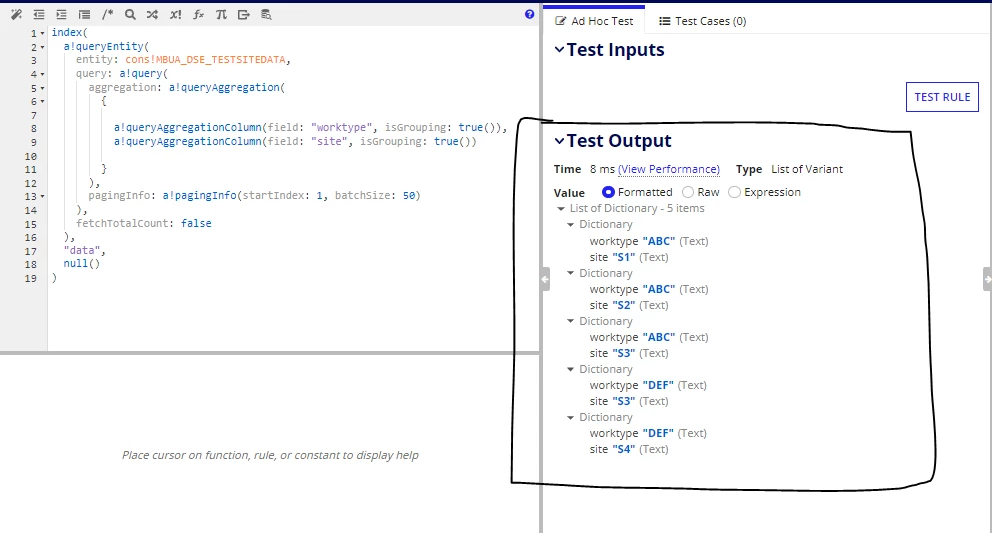Select the Raw value radio button
Viewport: 992px width, 533px height.
(x=688, y=192)
